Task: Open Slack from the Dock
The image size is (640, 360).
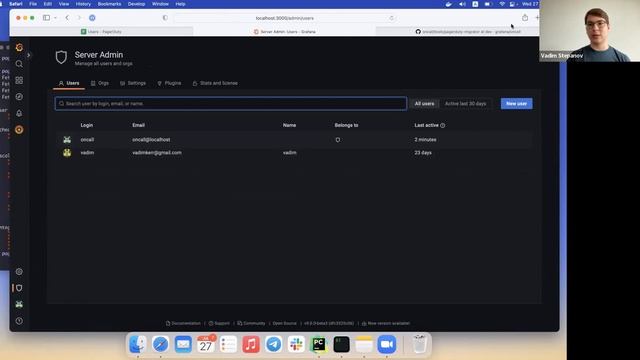Action: point(296,344)
